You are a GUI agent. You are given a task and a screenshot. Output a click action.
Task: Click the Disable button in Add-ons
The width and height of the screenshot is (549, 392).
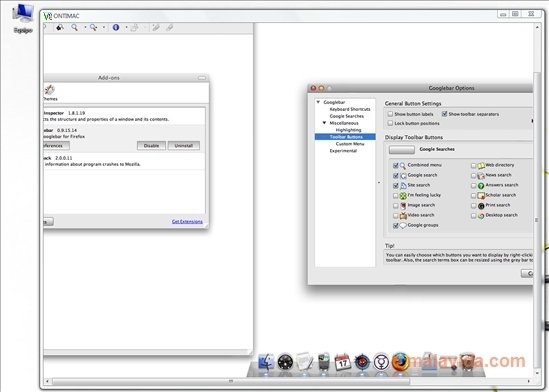(x=151, y=146)
